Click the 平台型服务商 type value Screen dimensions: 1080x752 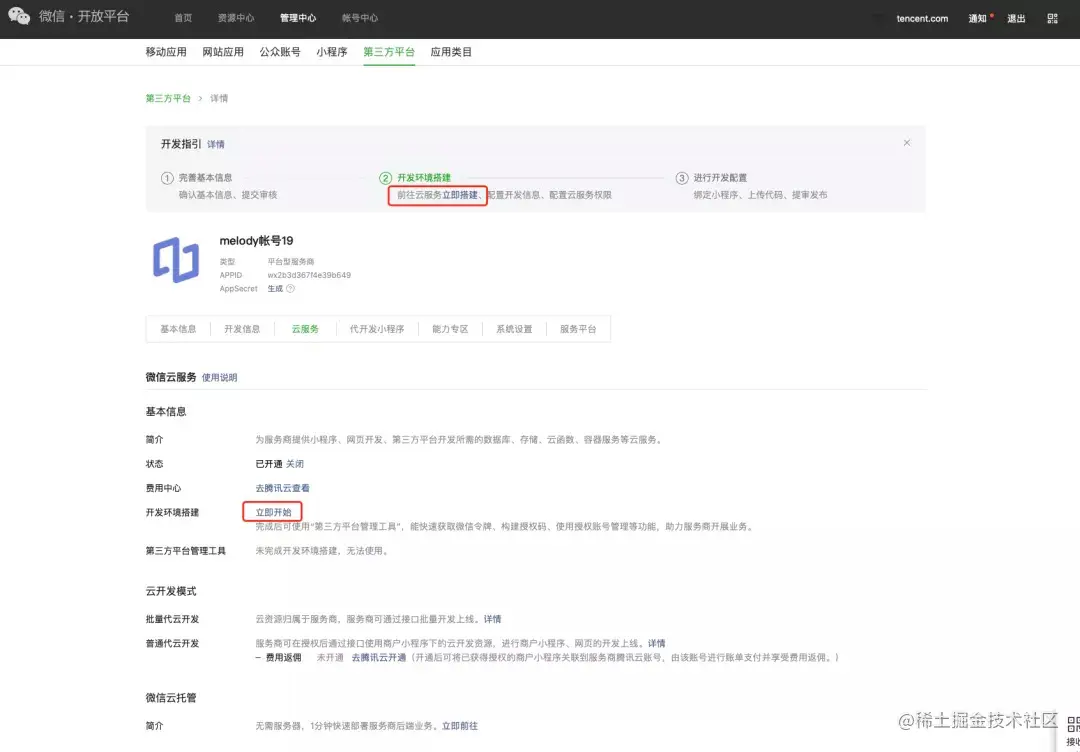click(x=291, y=262)
